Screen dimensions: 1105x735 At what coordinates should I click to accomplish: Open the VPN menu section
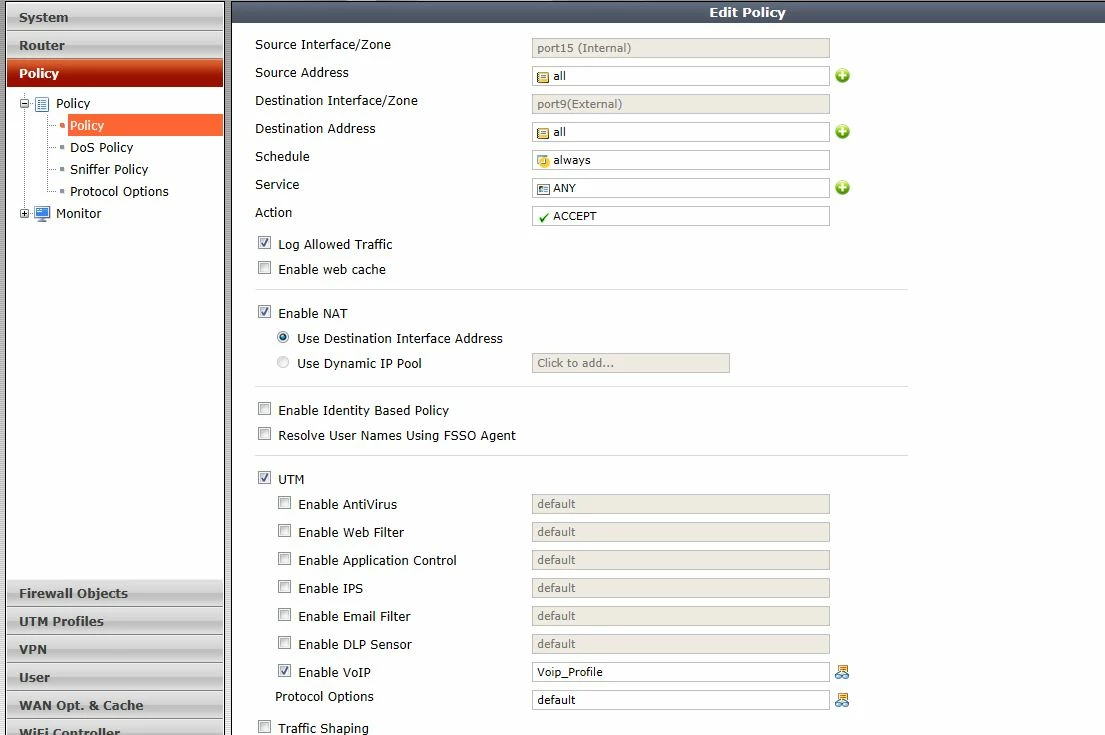click(x=115, y=650)
